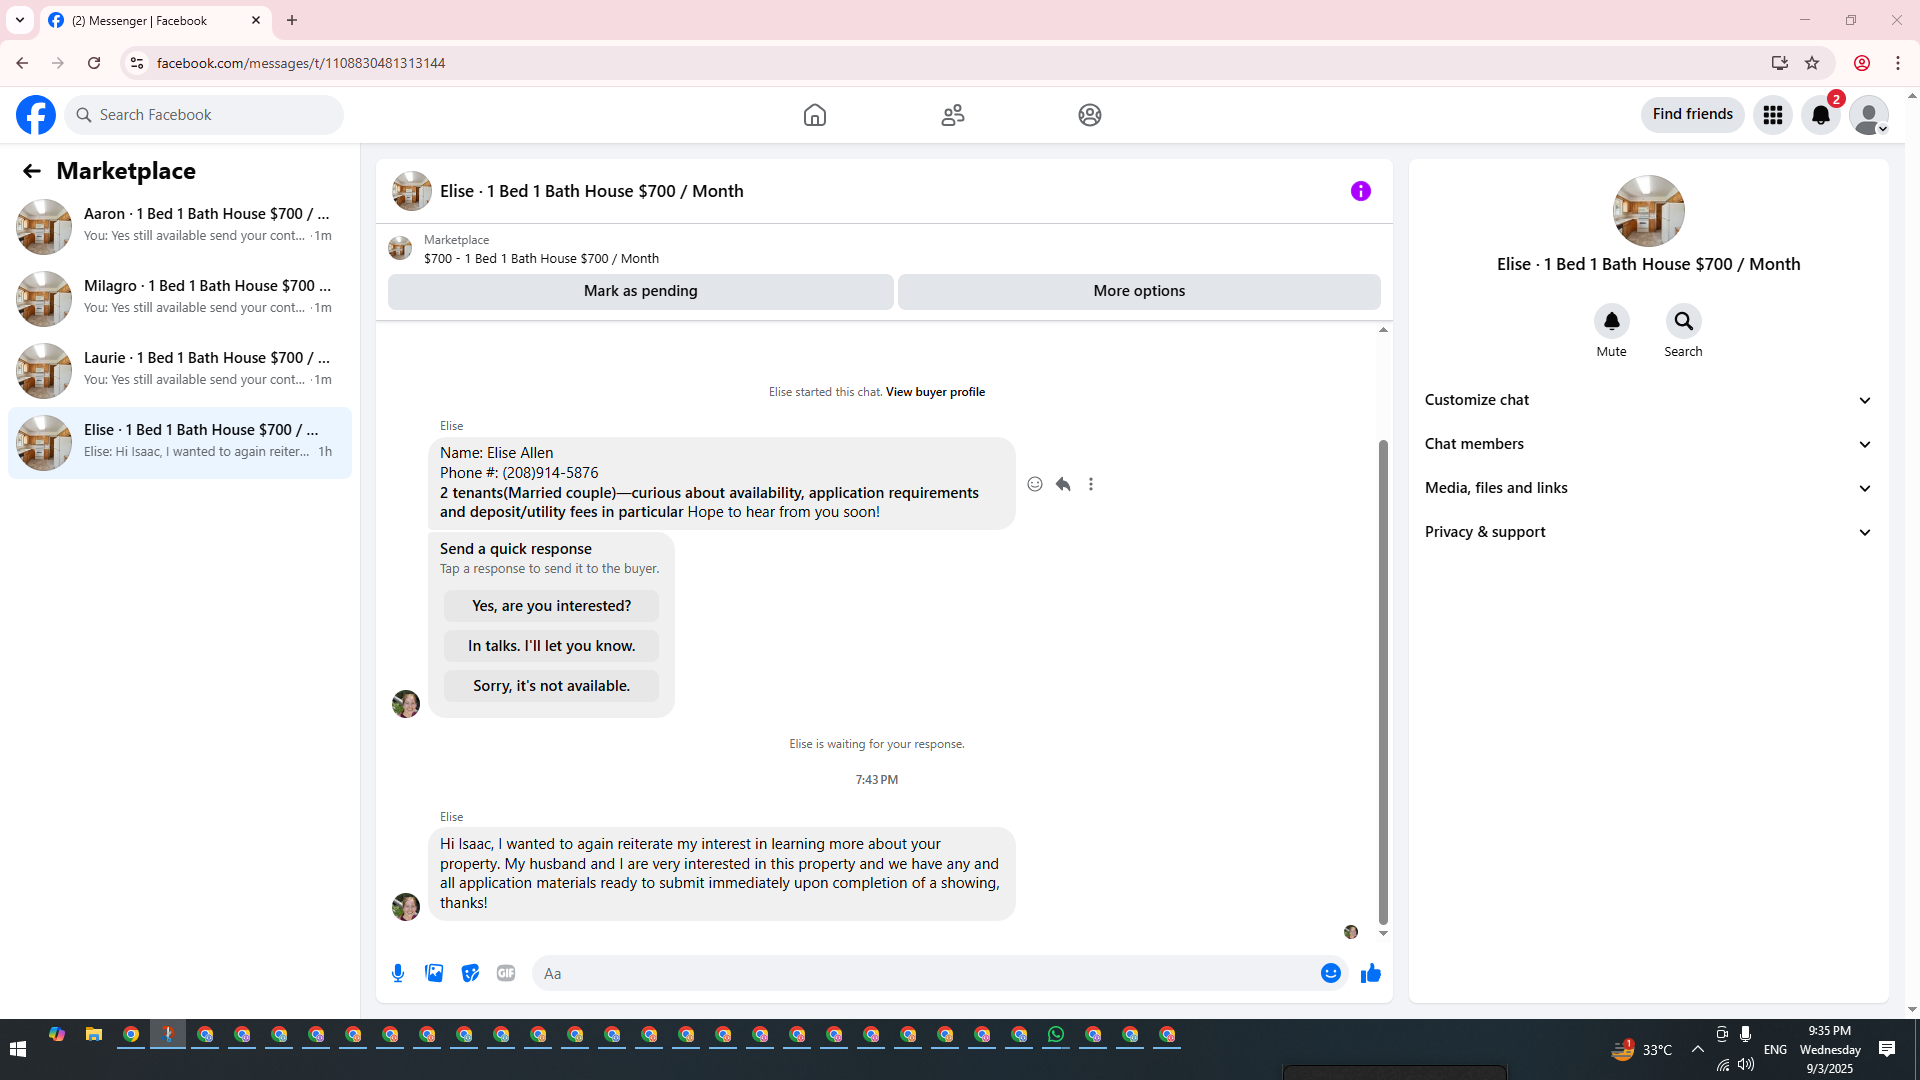Send a thumbs-up like

(x=1371, y=973)
